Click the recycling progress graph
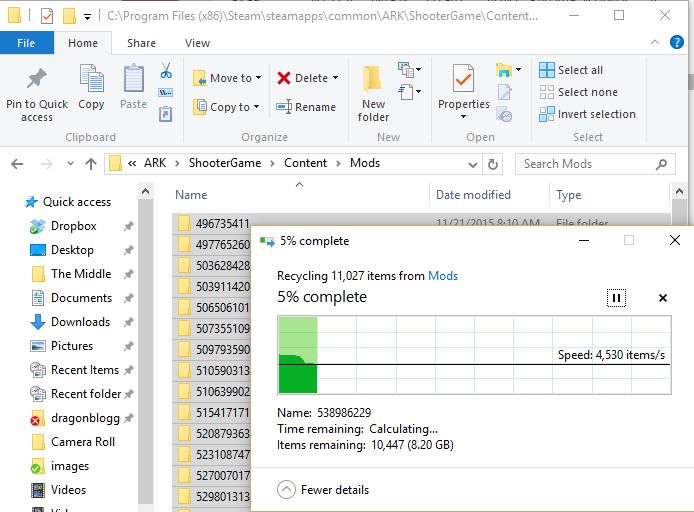Screen dimensions: 694x512 pos(474,355)
